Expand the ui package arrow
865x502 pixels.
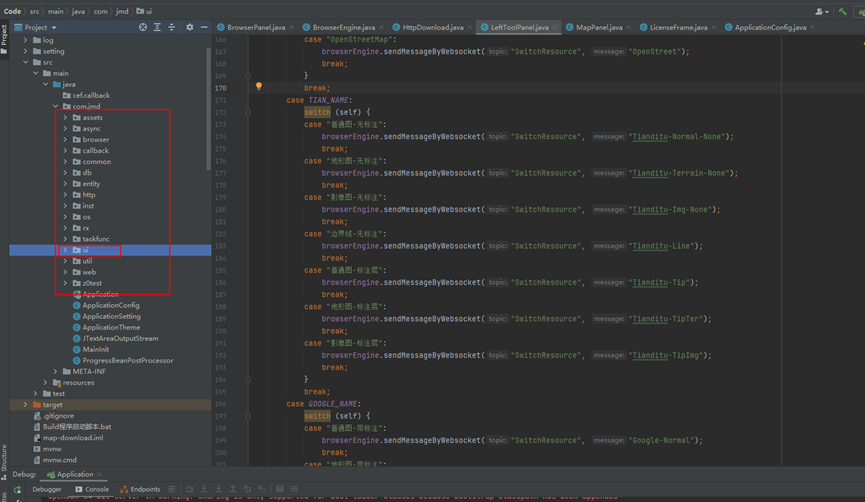tap(65, 250)
